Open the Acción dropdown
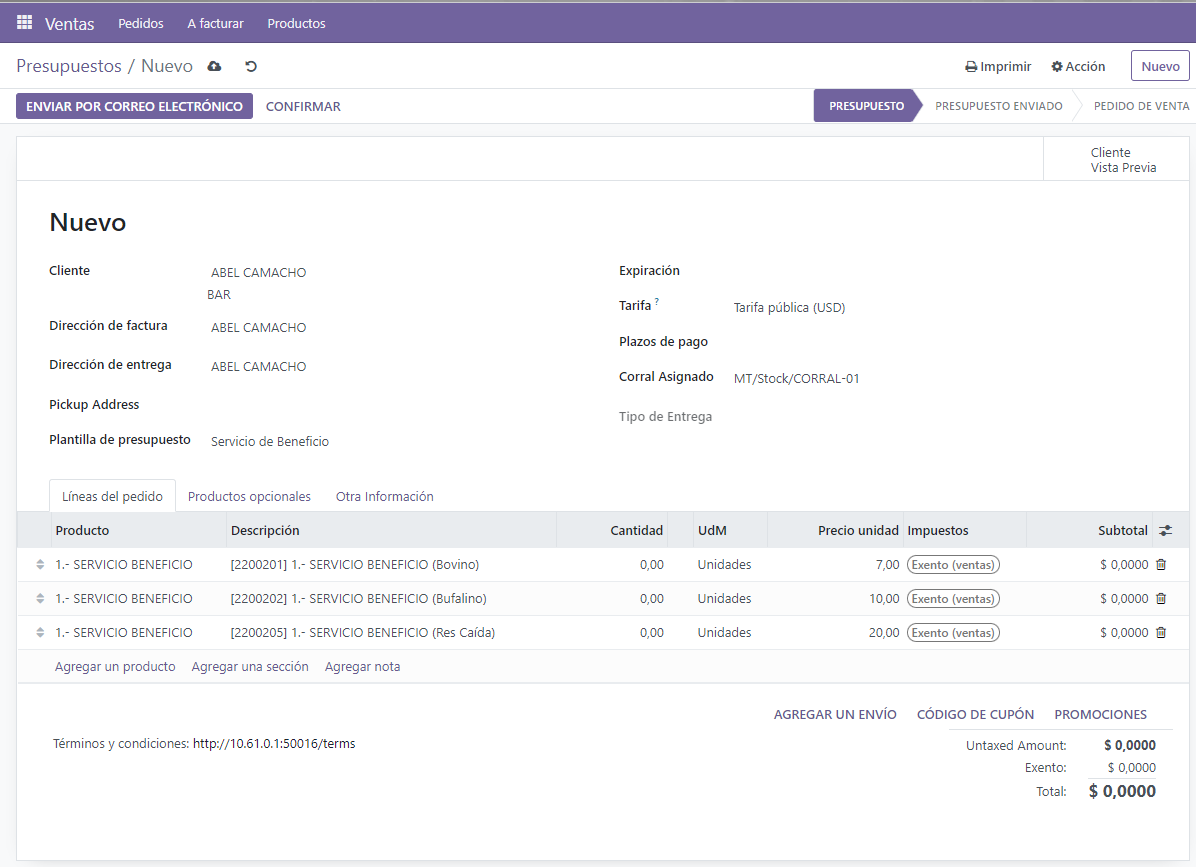This screenshot has height=867, width=1196. click(x=1078, y=66)
